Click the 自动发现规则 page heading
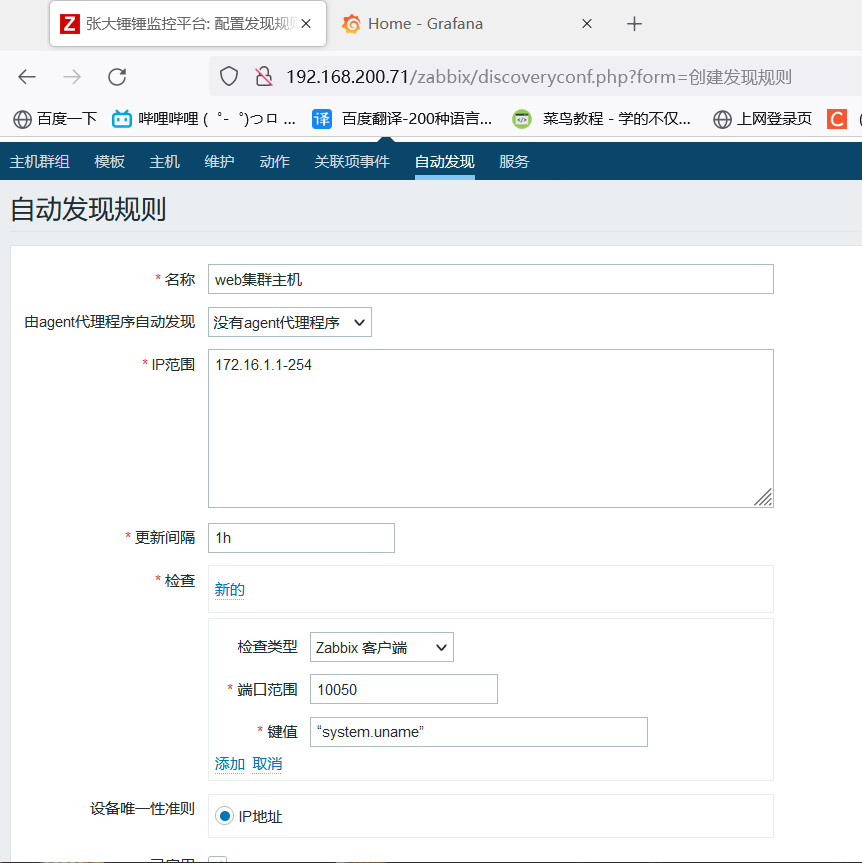Screen dimensions: 862x863 click(88, 210)
